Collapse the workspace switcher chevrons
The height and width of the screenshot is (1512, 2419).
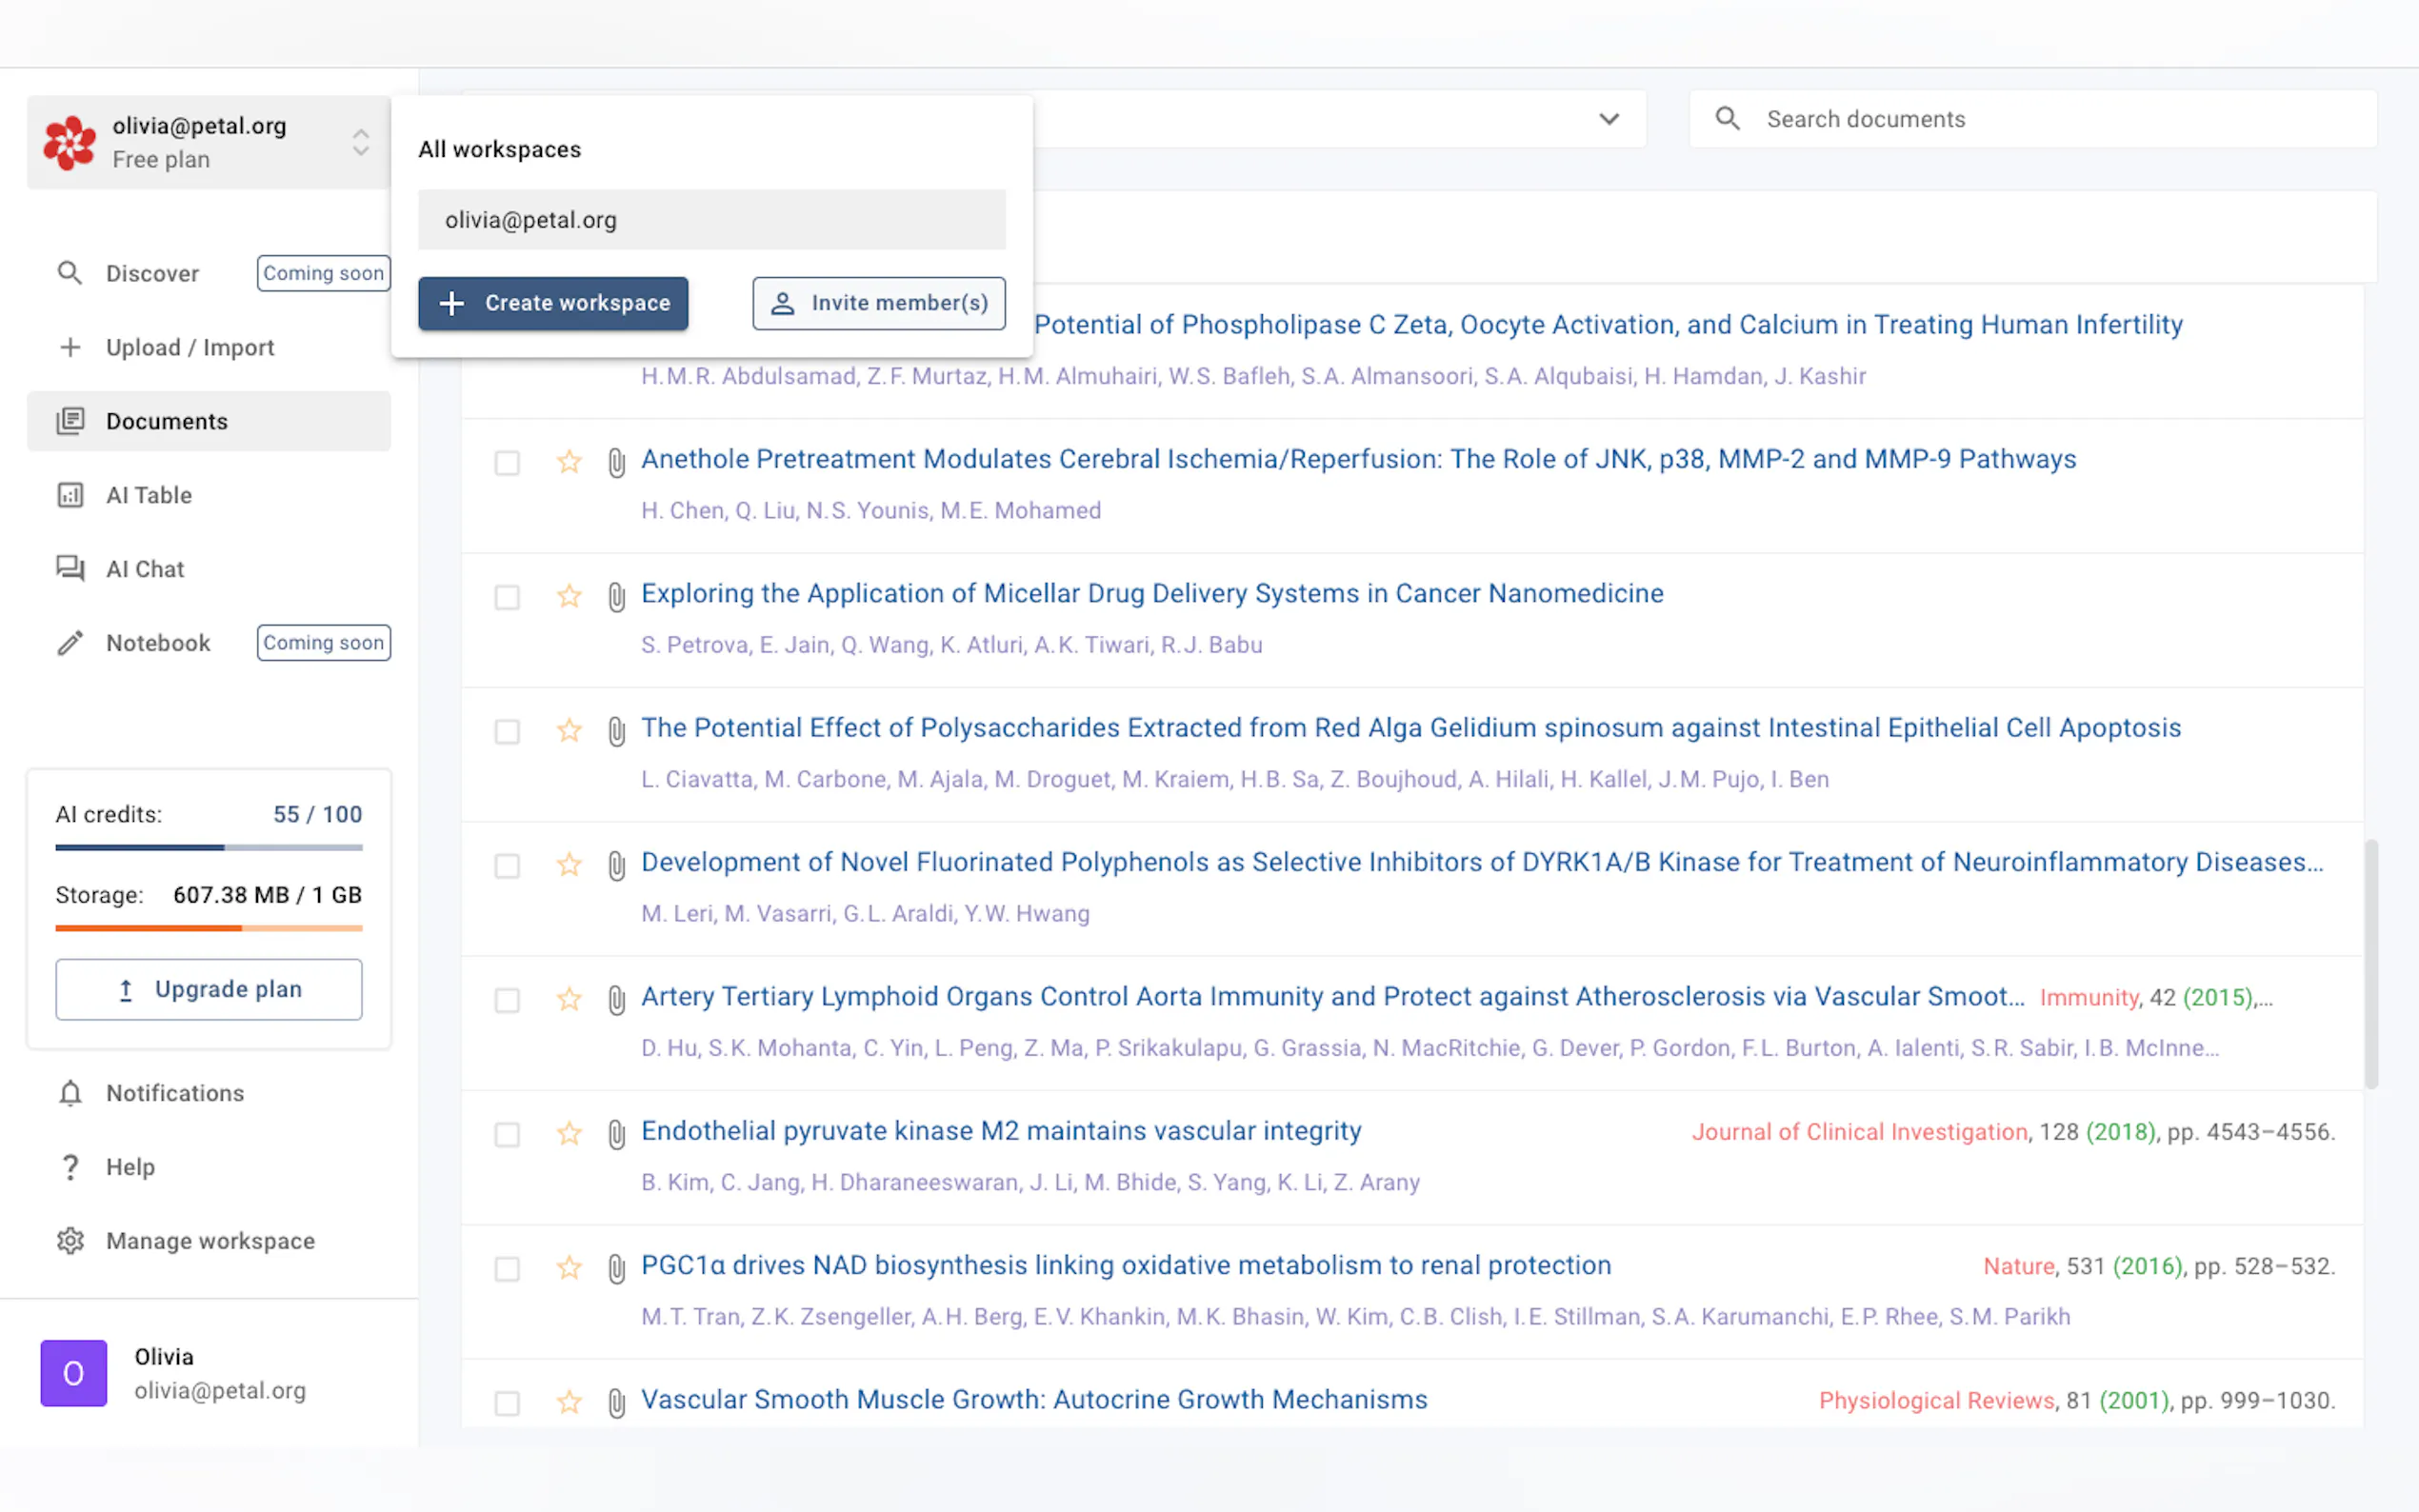click(x=361, y=142)
